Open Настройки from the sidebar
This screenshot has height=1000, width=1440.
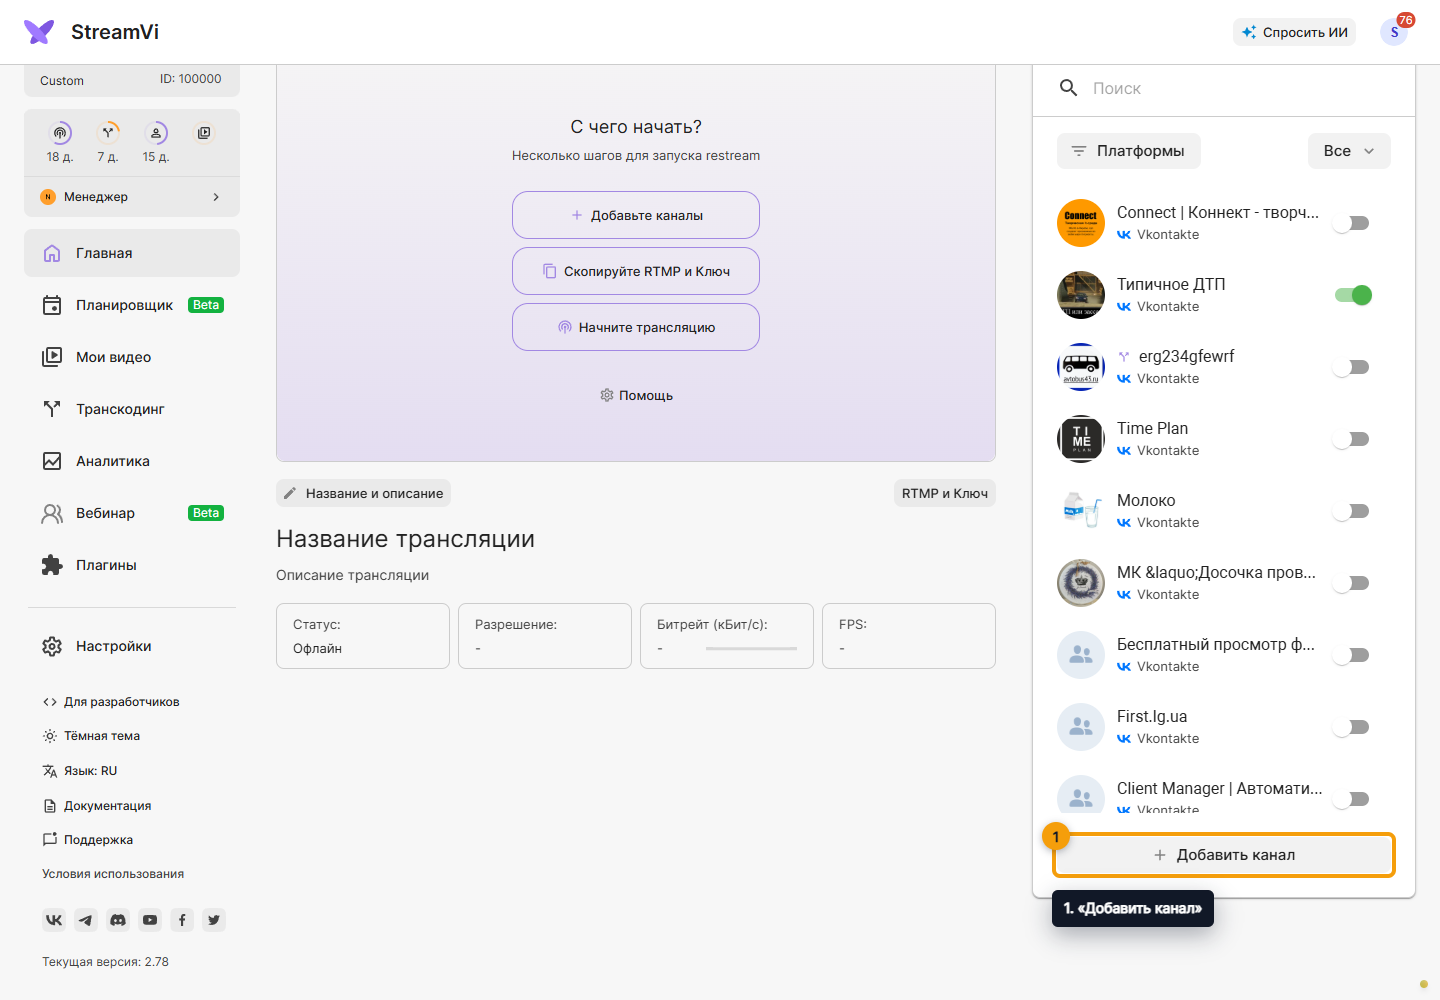132,646
